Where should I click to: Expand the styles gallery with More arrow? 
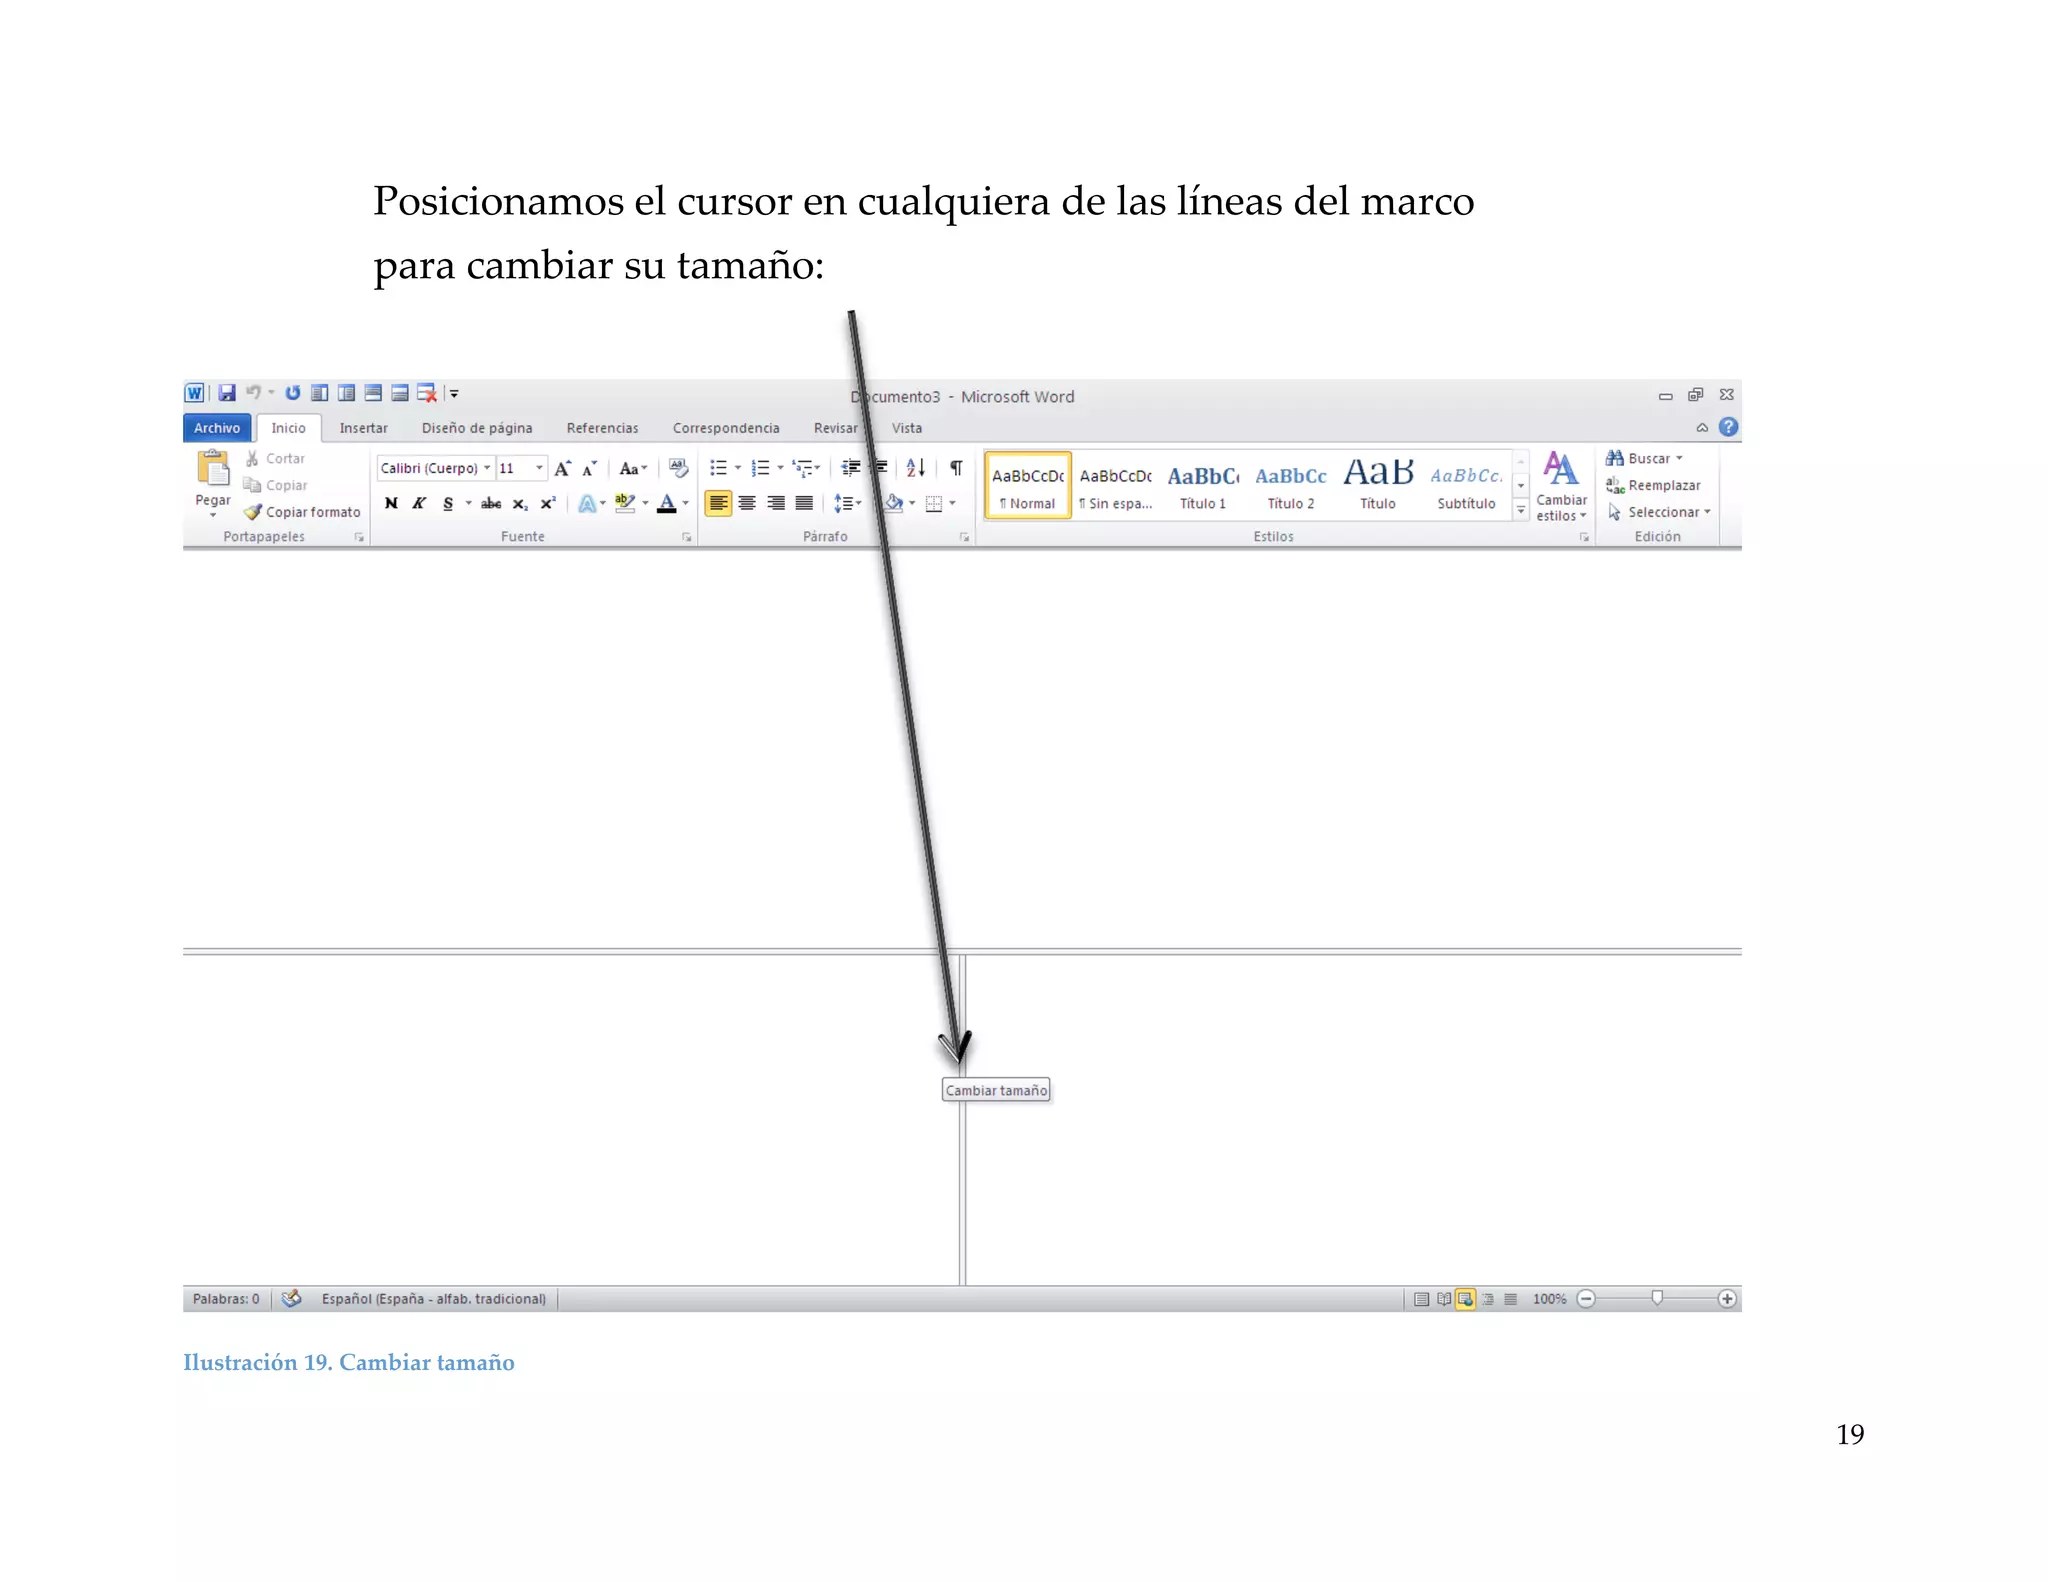pos(1521,510)
